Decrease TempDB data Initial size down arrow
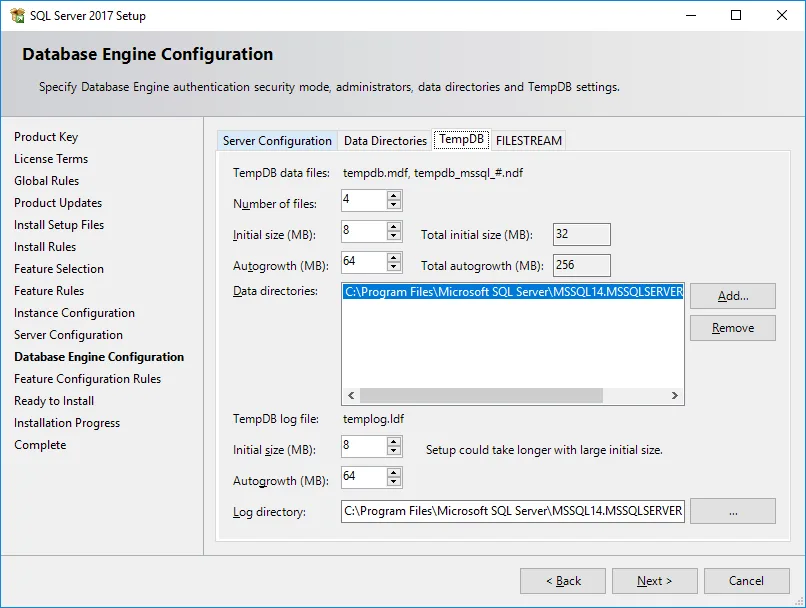Image resolution: width=806 pixels, height=608 pixels. 394,235
